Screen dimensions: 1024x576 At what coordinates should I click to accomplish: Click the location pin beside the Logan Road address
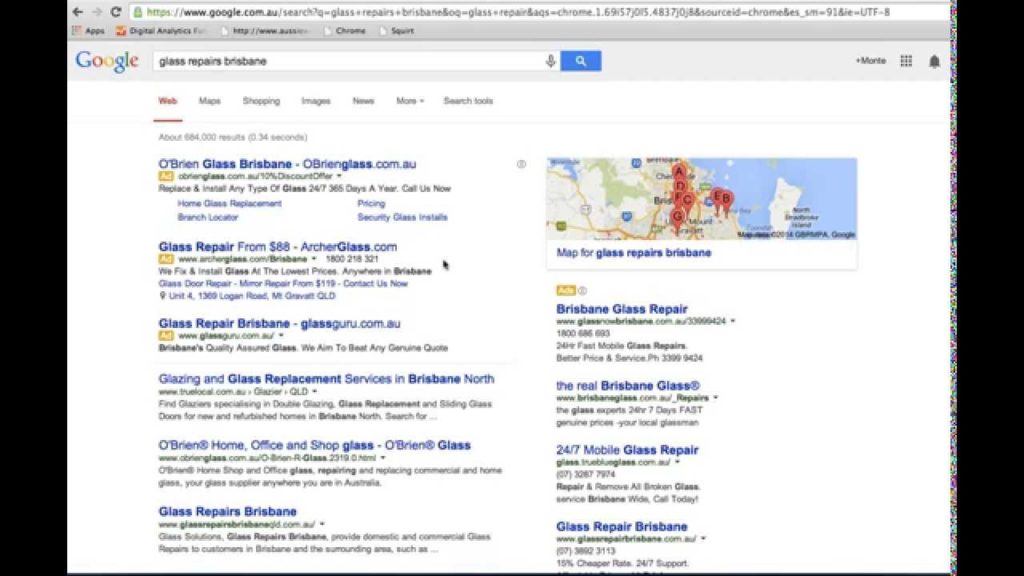[163, 296]
